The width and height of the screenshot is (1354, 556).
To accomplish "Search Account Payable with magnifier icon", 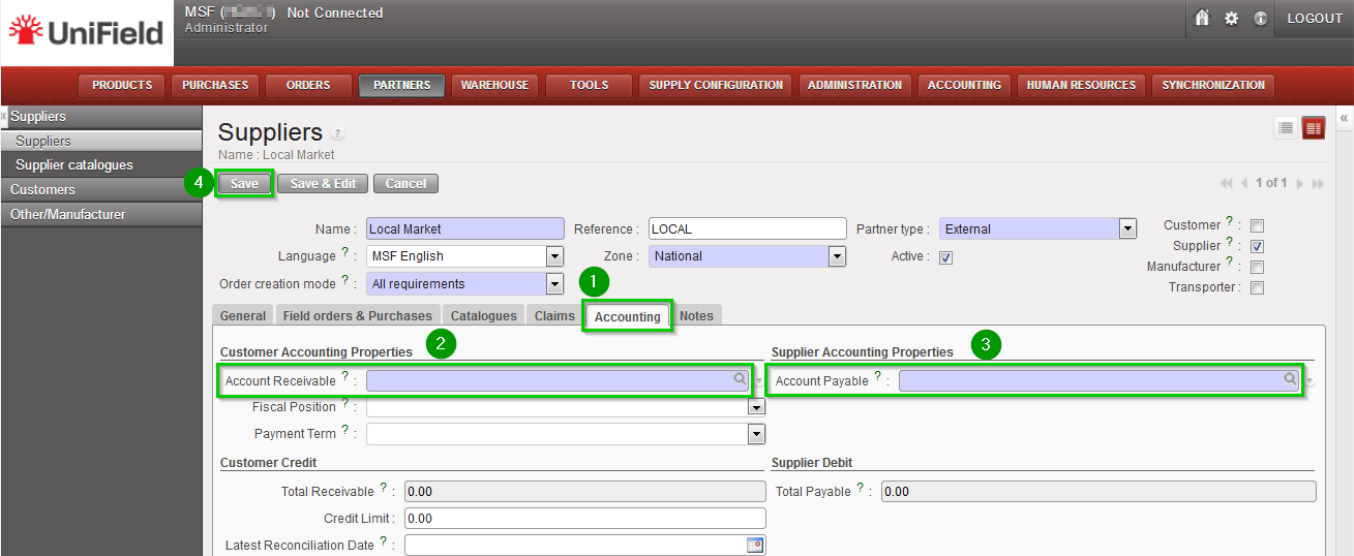I will (x=1290, y=379).
